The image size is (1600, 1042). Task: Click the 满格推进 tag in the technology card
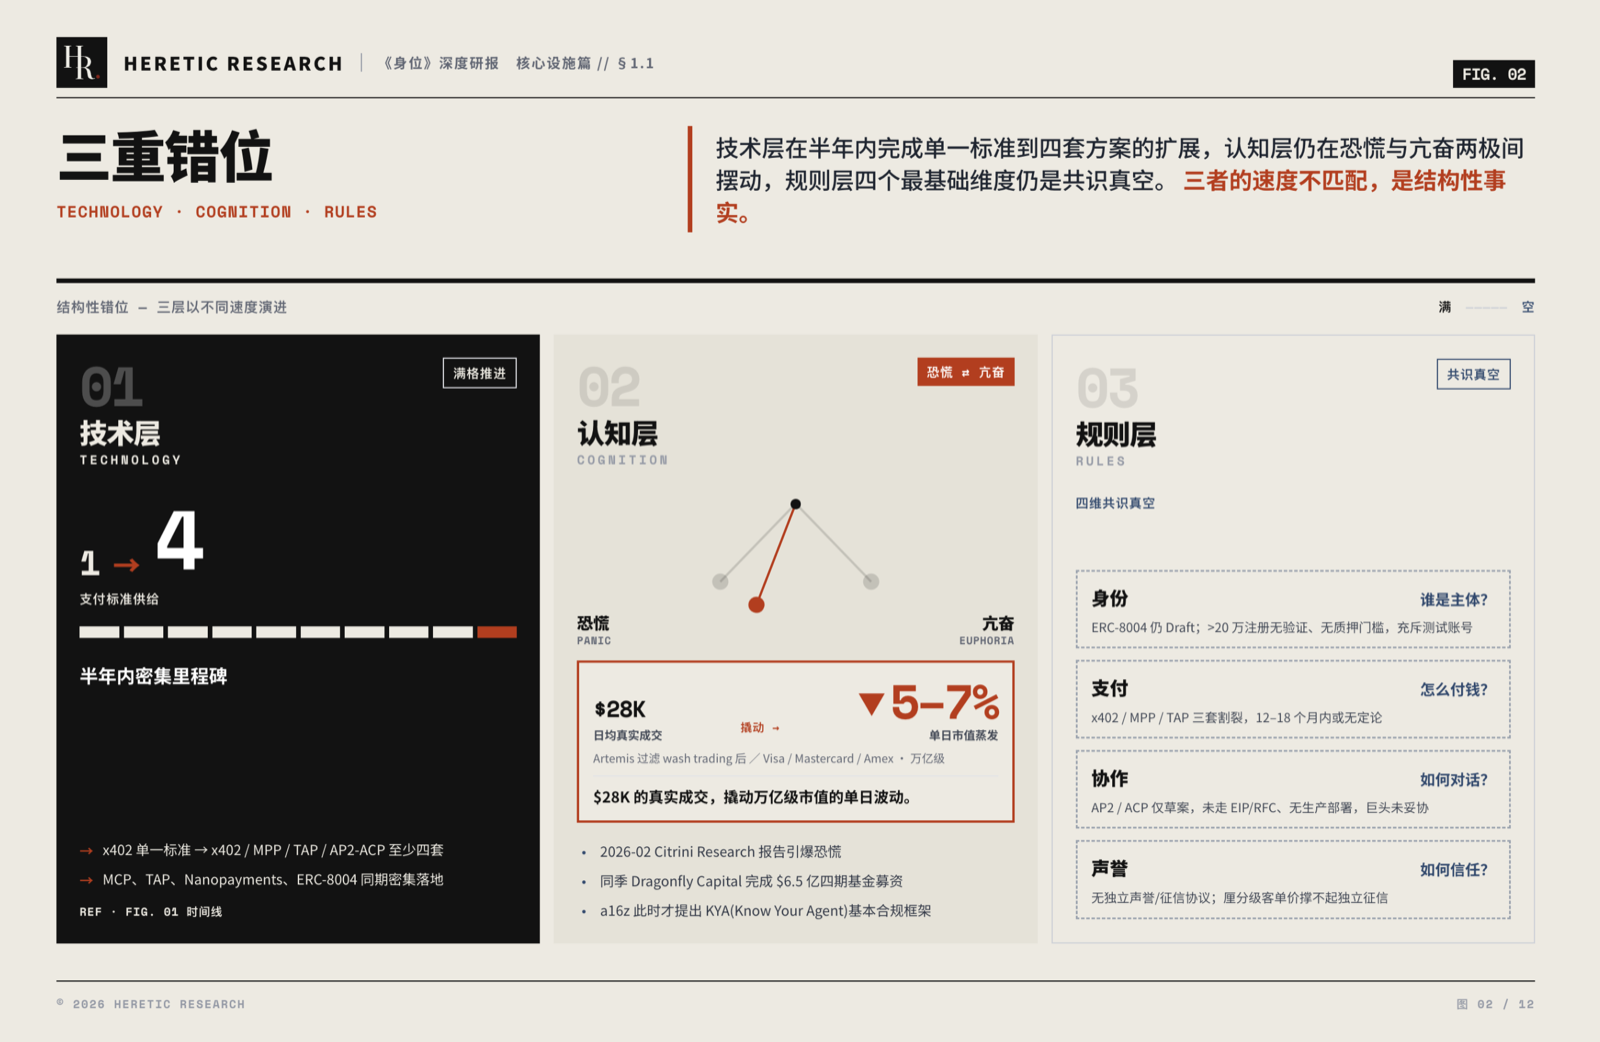click(480, 373)
